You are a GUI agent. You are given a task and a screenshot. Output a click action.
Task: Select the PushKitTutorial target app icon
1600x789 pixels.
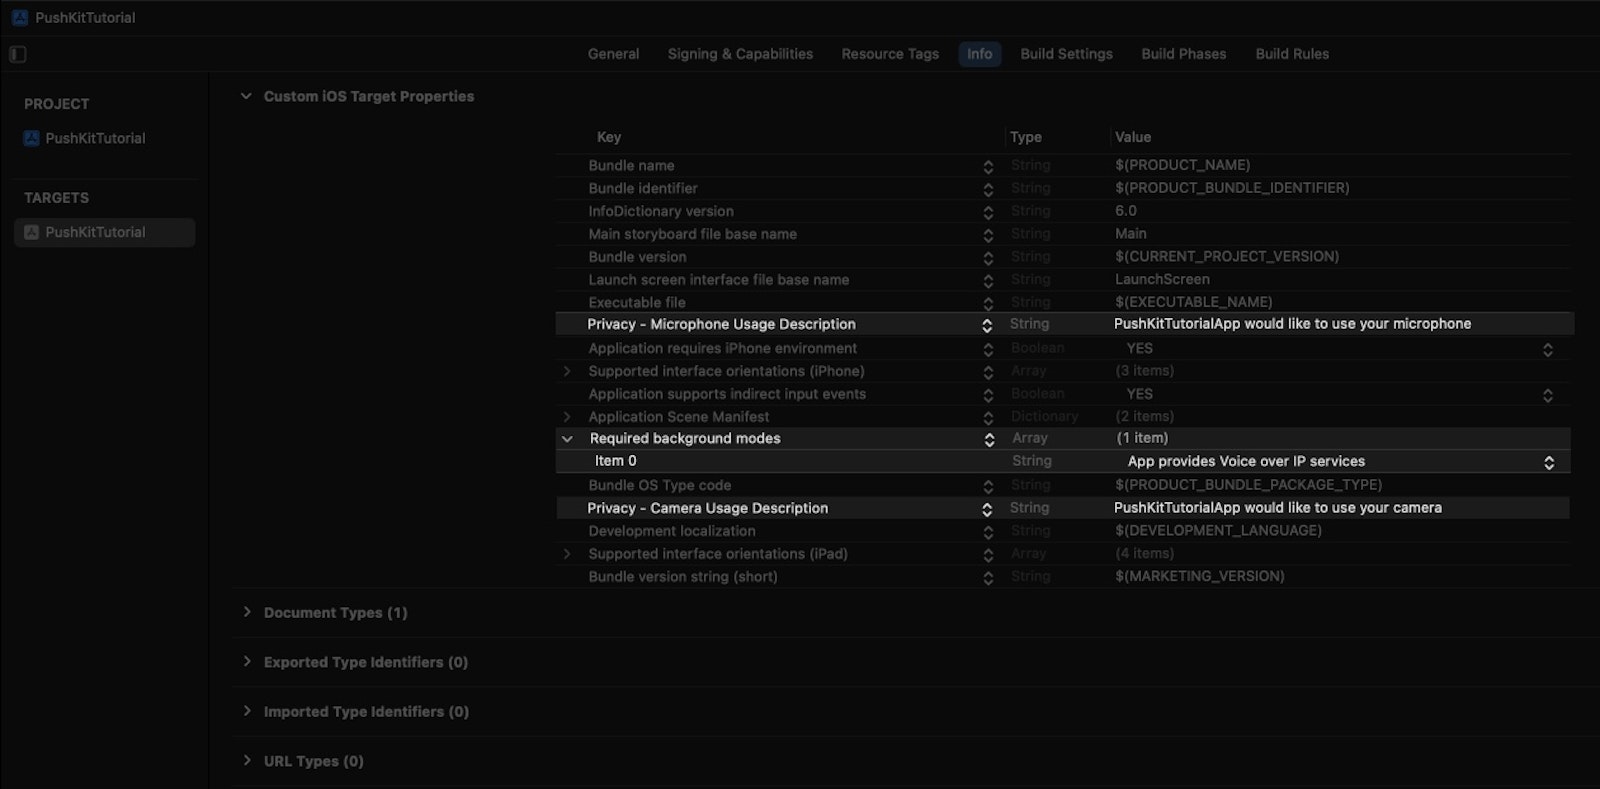click(32, 232)
